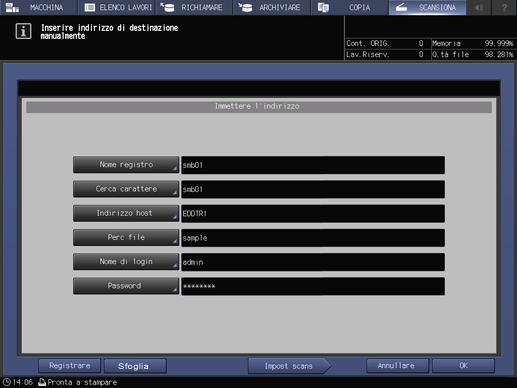
Task: Click the printer status icon
Action: 42,382
